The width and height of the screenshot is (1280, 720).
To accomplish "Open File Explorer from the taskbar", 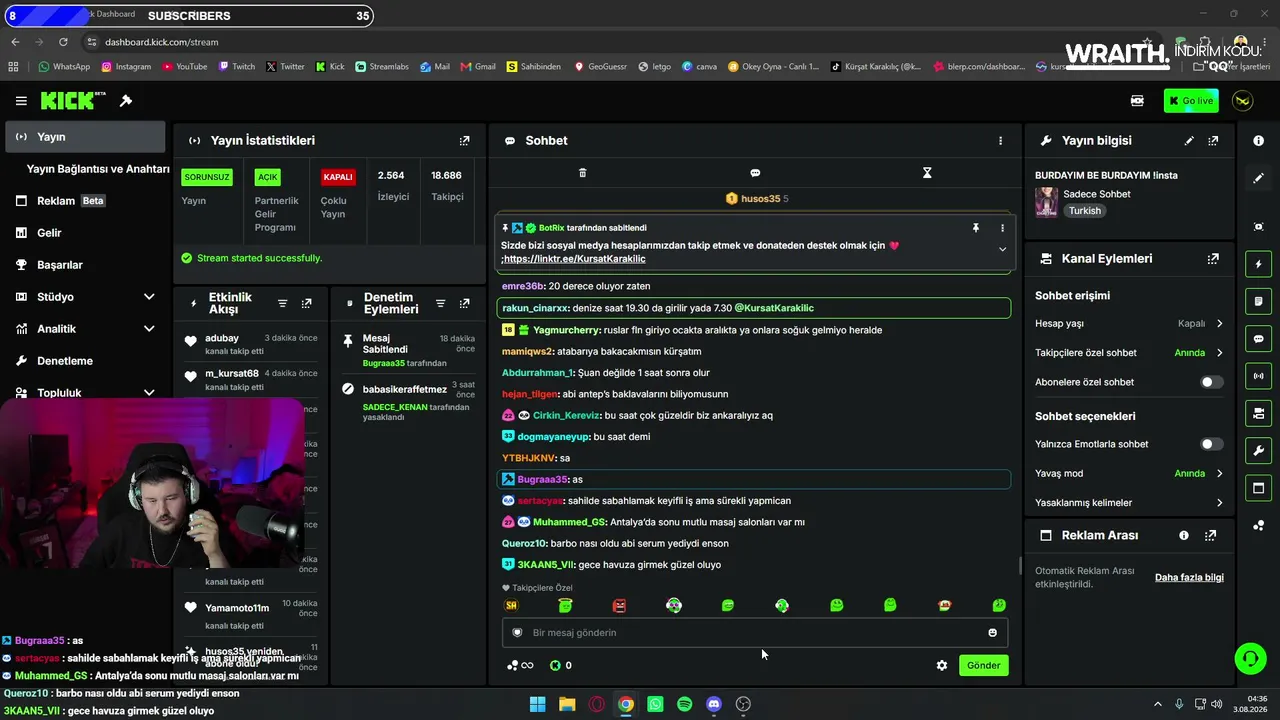I will pyautogui.click(x=567, y=704).
